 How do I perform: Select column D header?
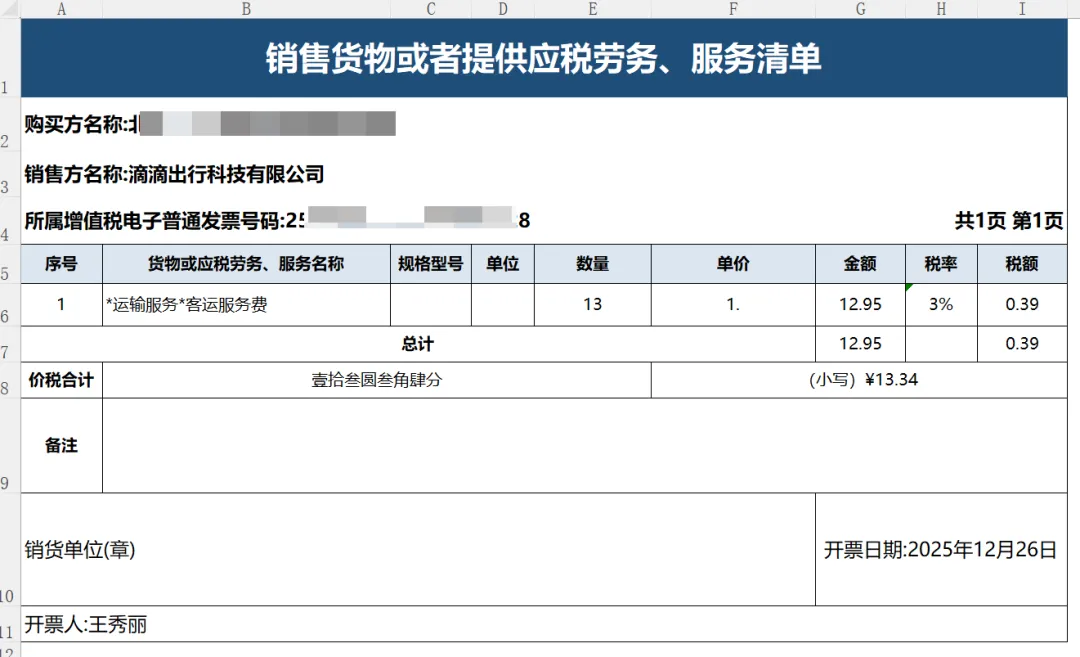pyautogui.click(x=503, y=9)
